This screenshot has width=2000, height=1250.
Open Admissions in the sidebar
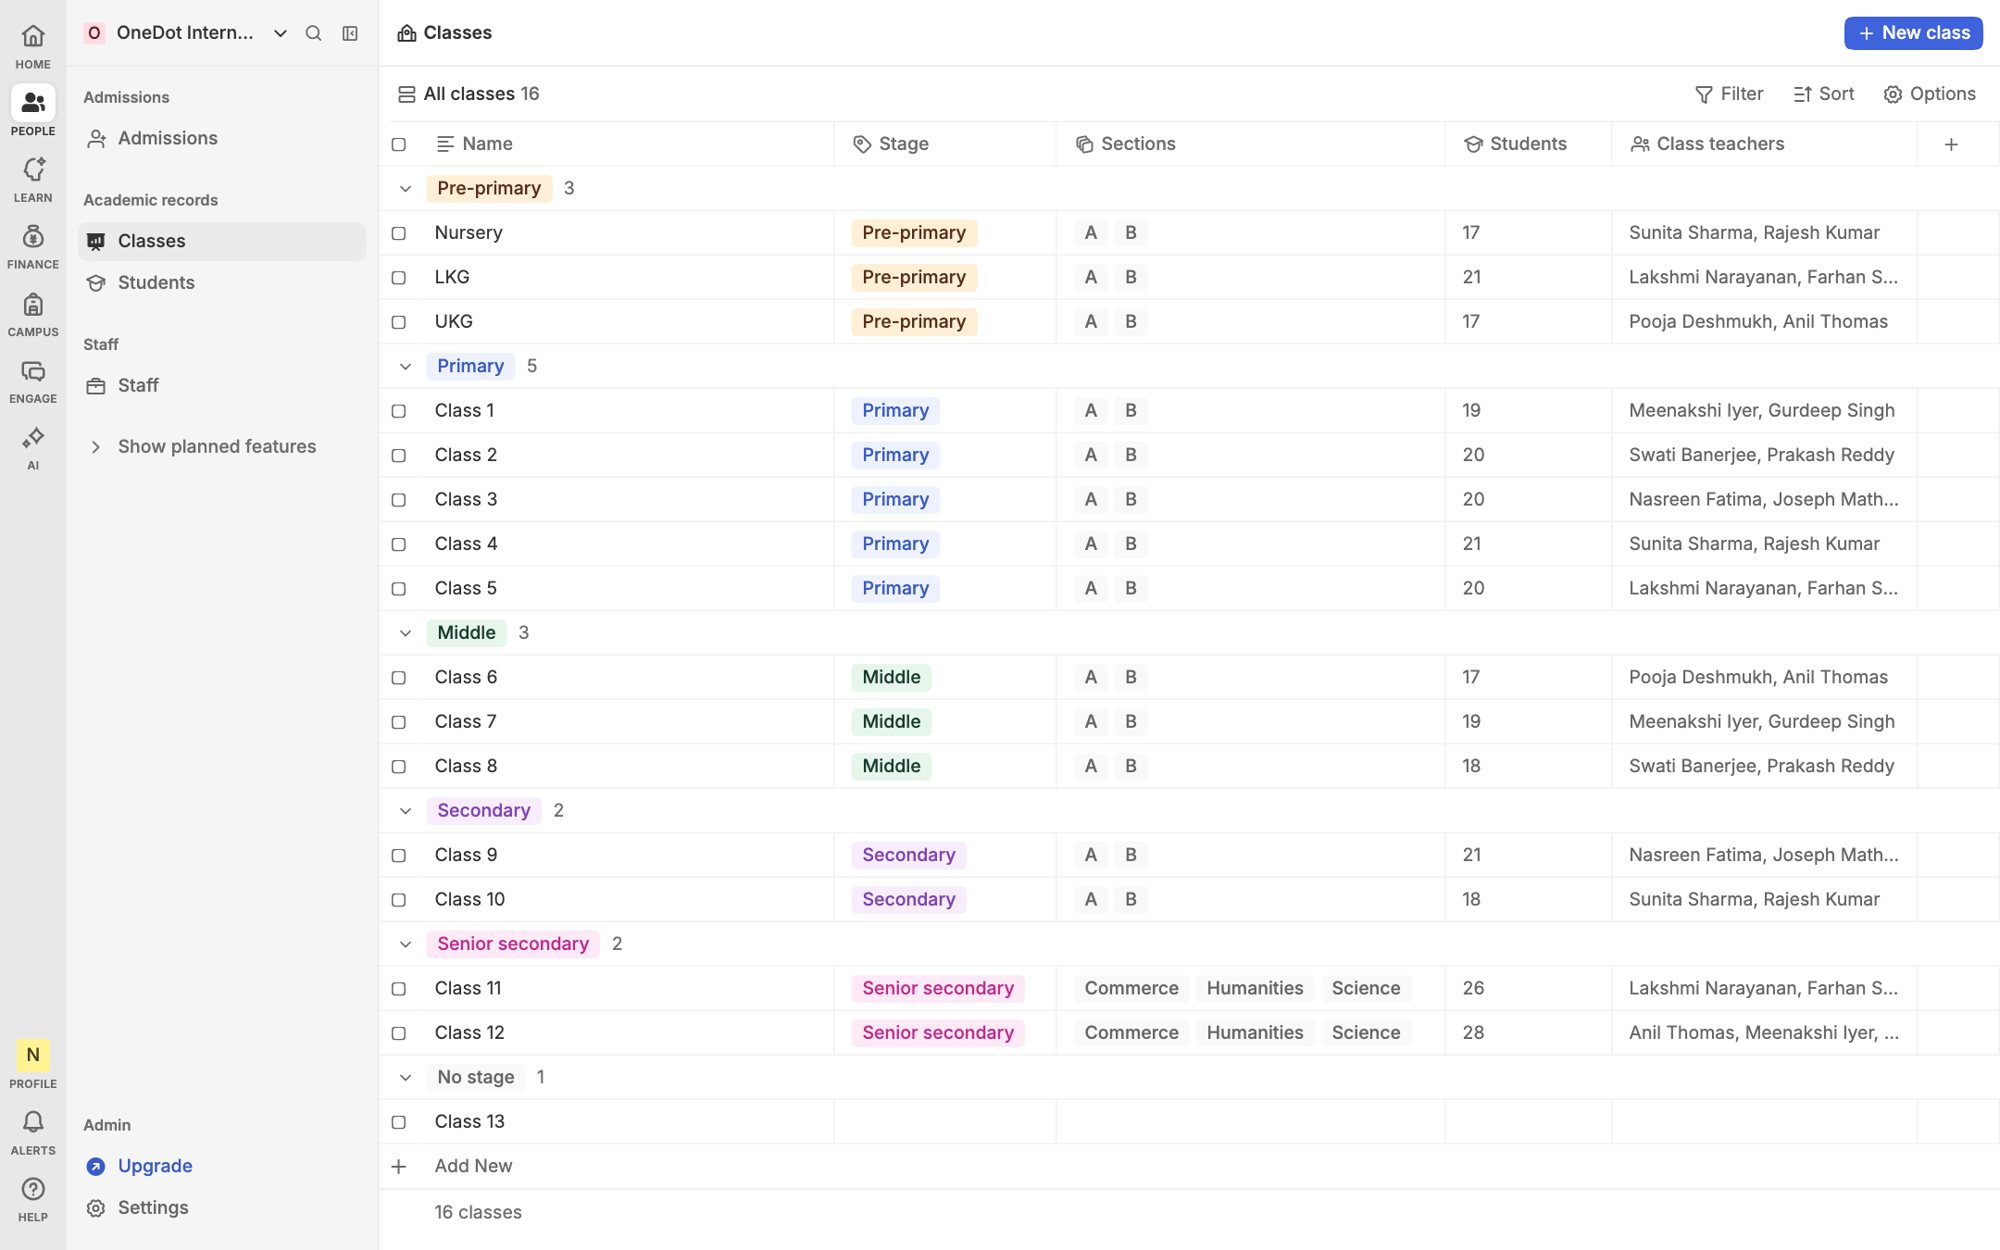222,138
